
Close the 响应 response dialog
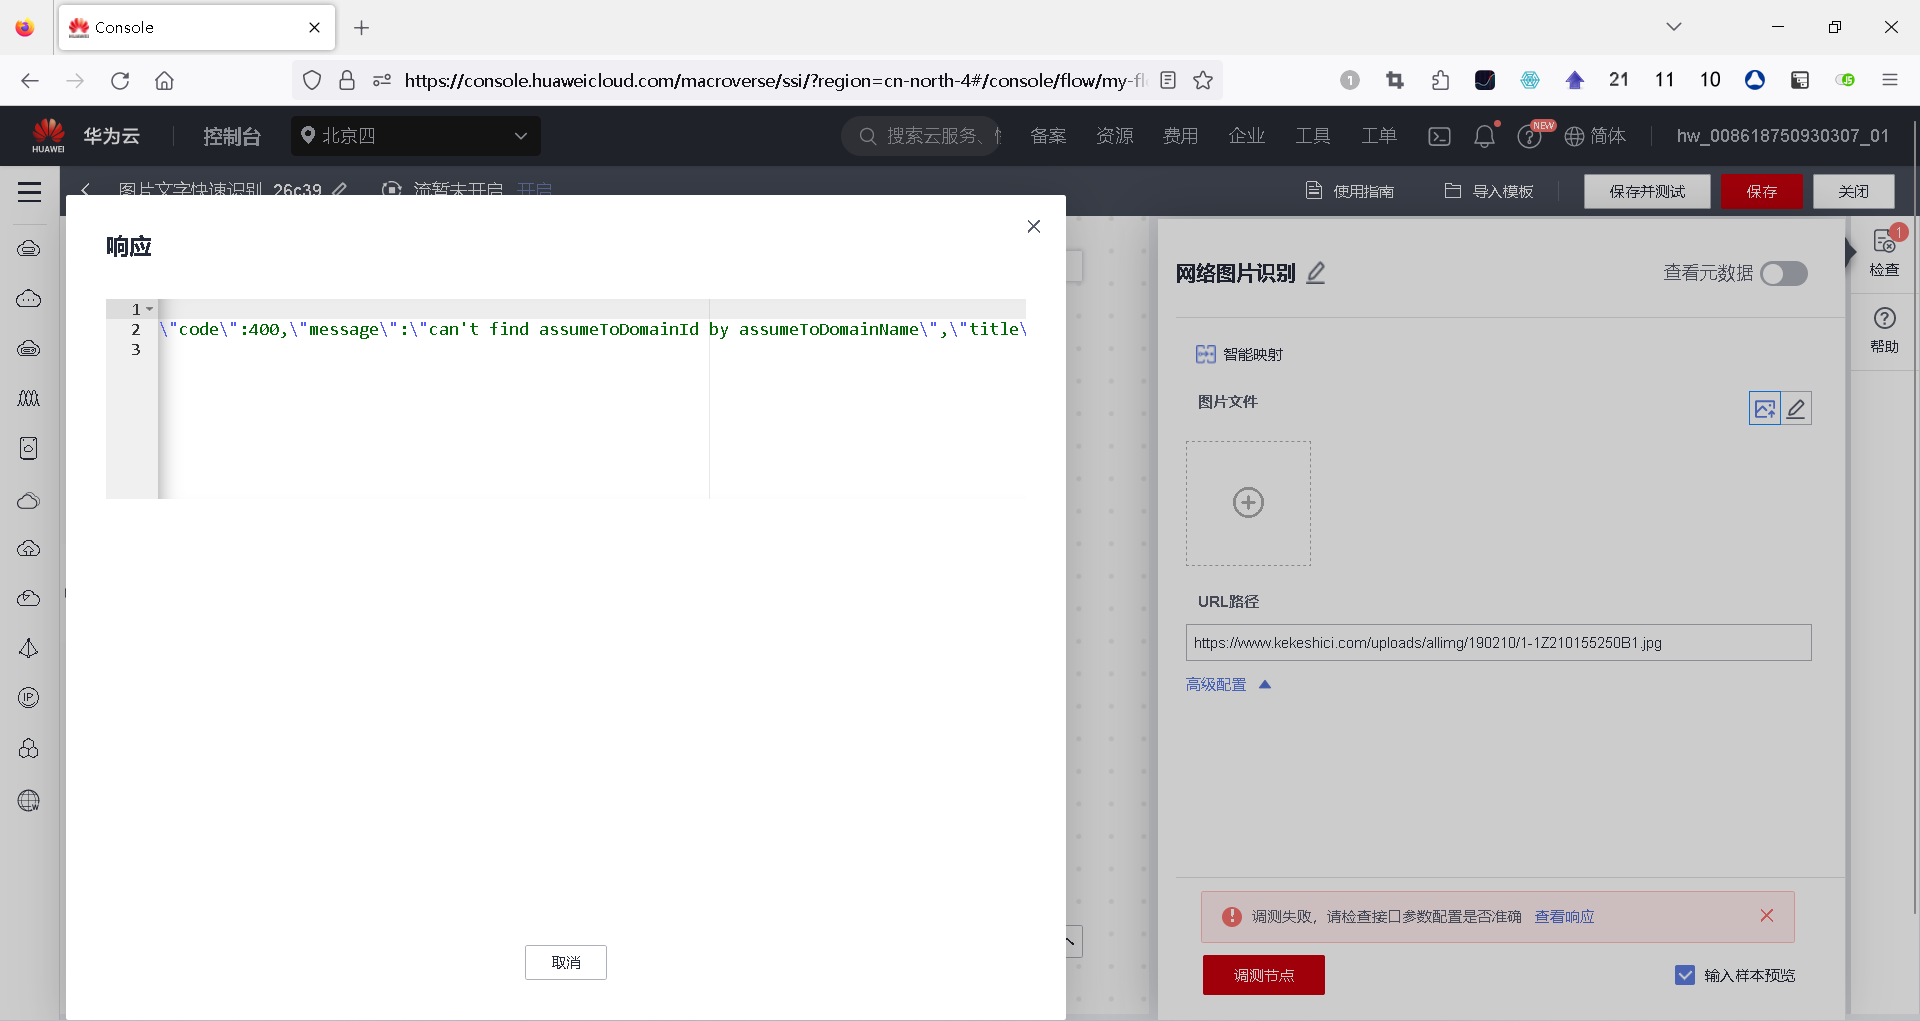coord(1034,227)
